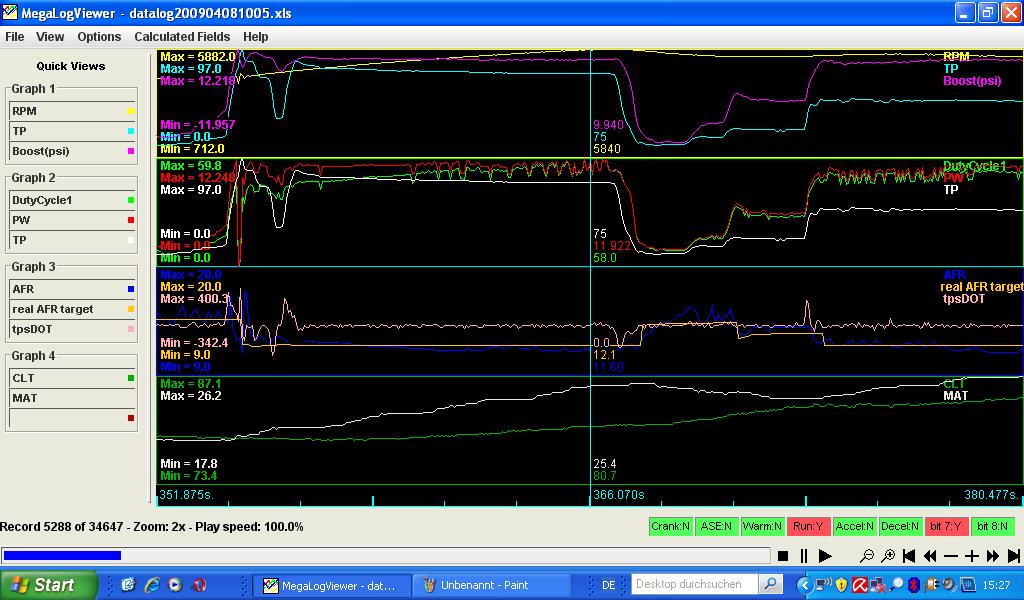The image size is (1024, 600).
Task: Pause the log playback
Action: coord(804,556)
